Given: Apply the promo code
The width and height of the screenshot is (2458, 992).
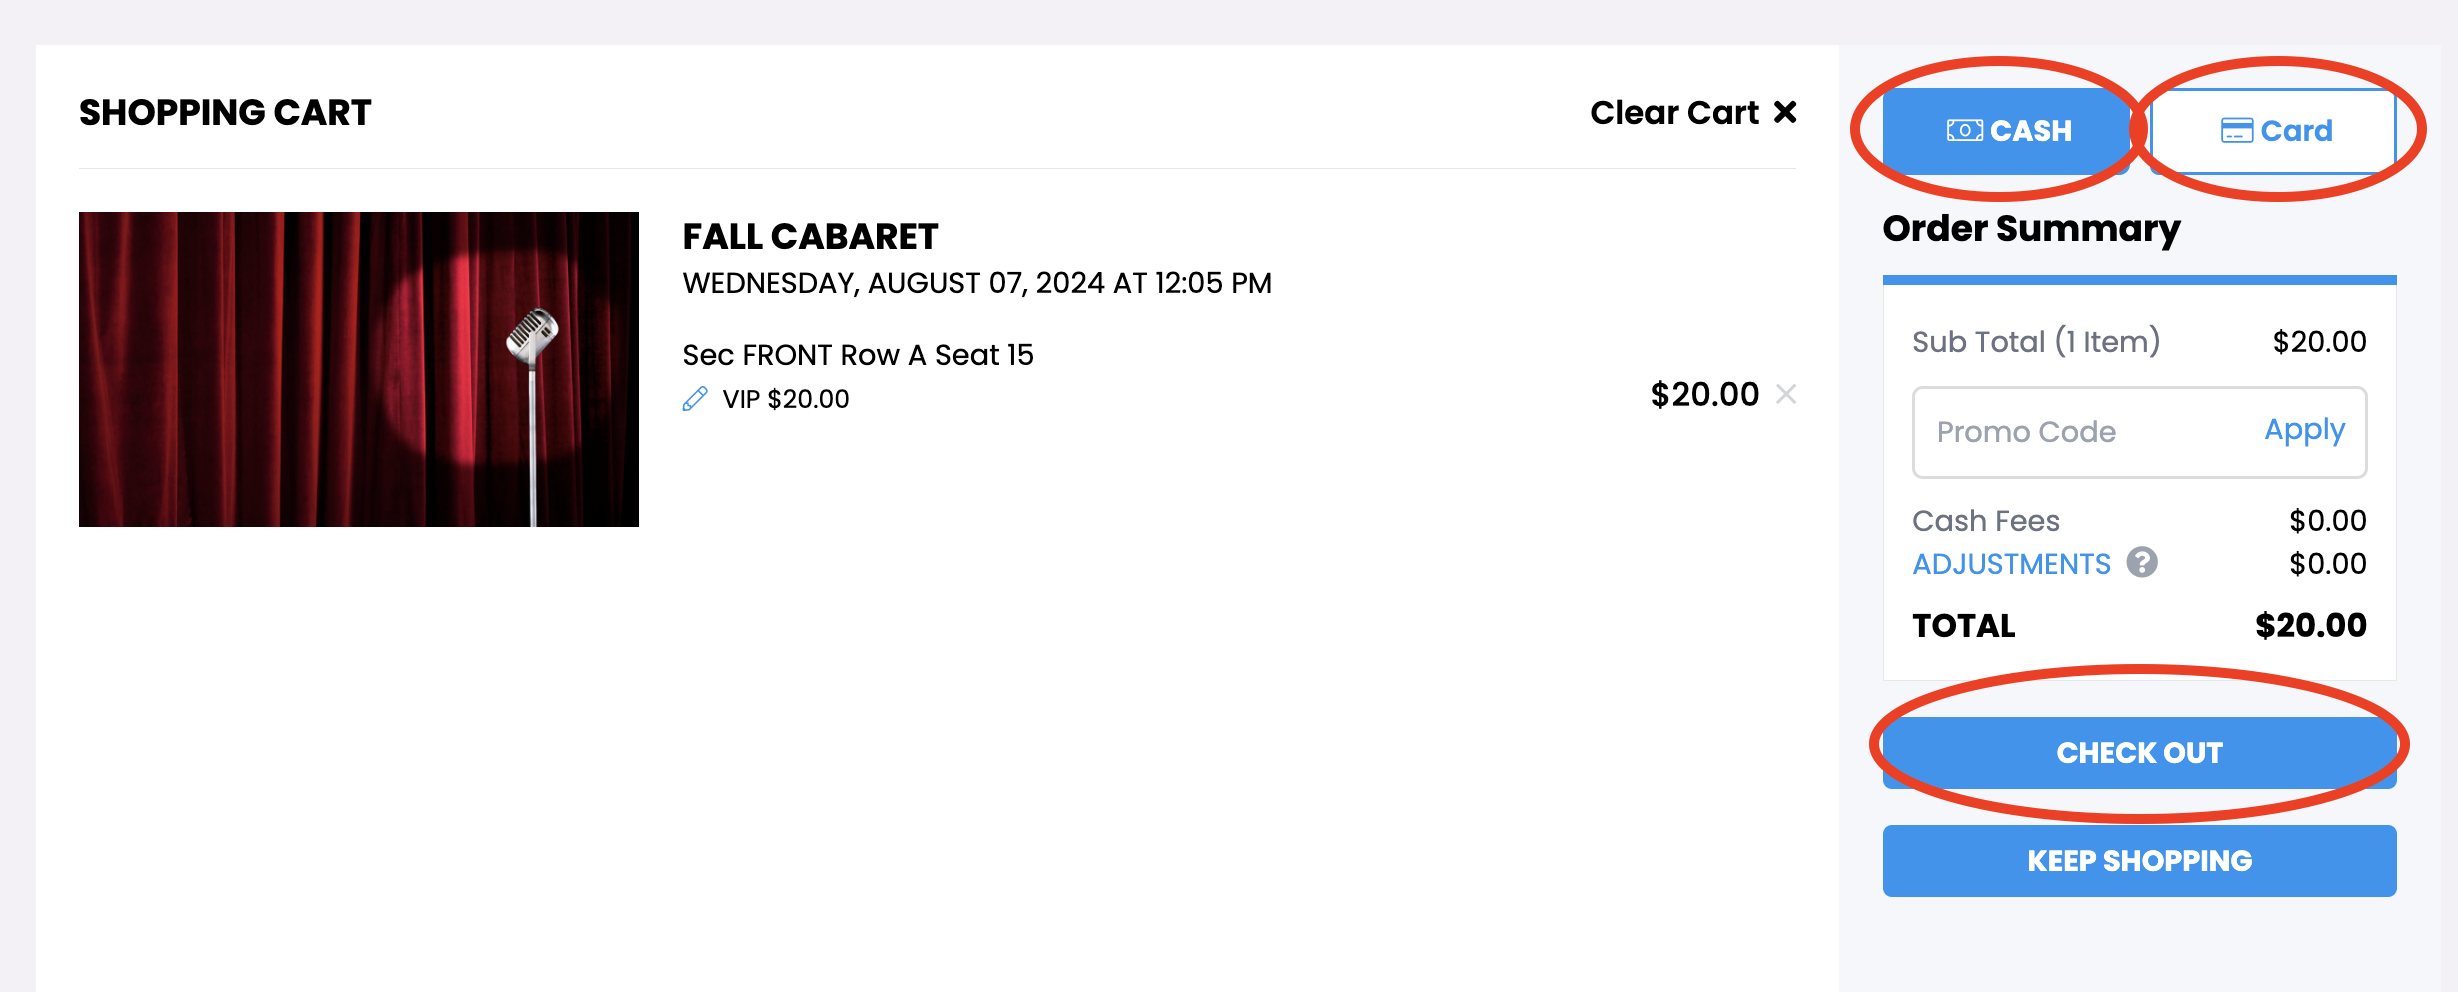Looking at the screenshot, I should pyautogui.click(x=2304, y=430).
